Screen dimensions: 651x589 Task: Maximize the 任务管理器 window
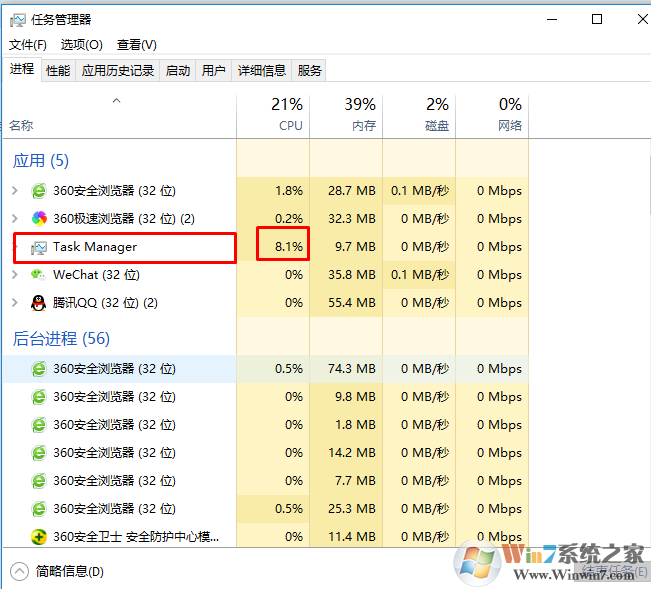click(597, 19)
